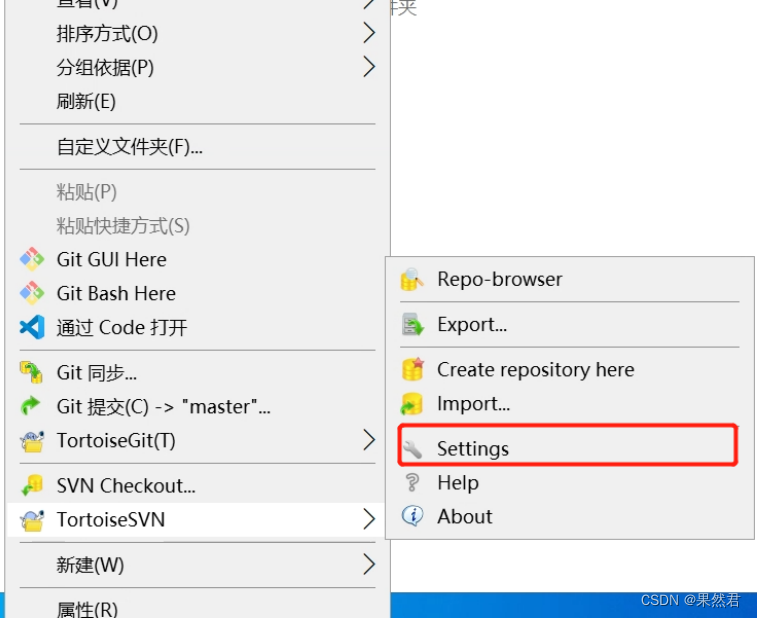Viewport: 757px width, 618px height.
Task: Choose Git 提交(C) -> "master"... label
Action: [x=164, y=407]
